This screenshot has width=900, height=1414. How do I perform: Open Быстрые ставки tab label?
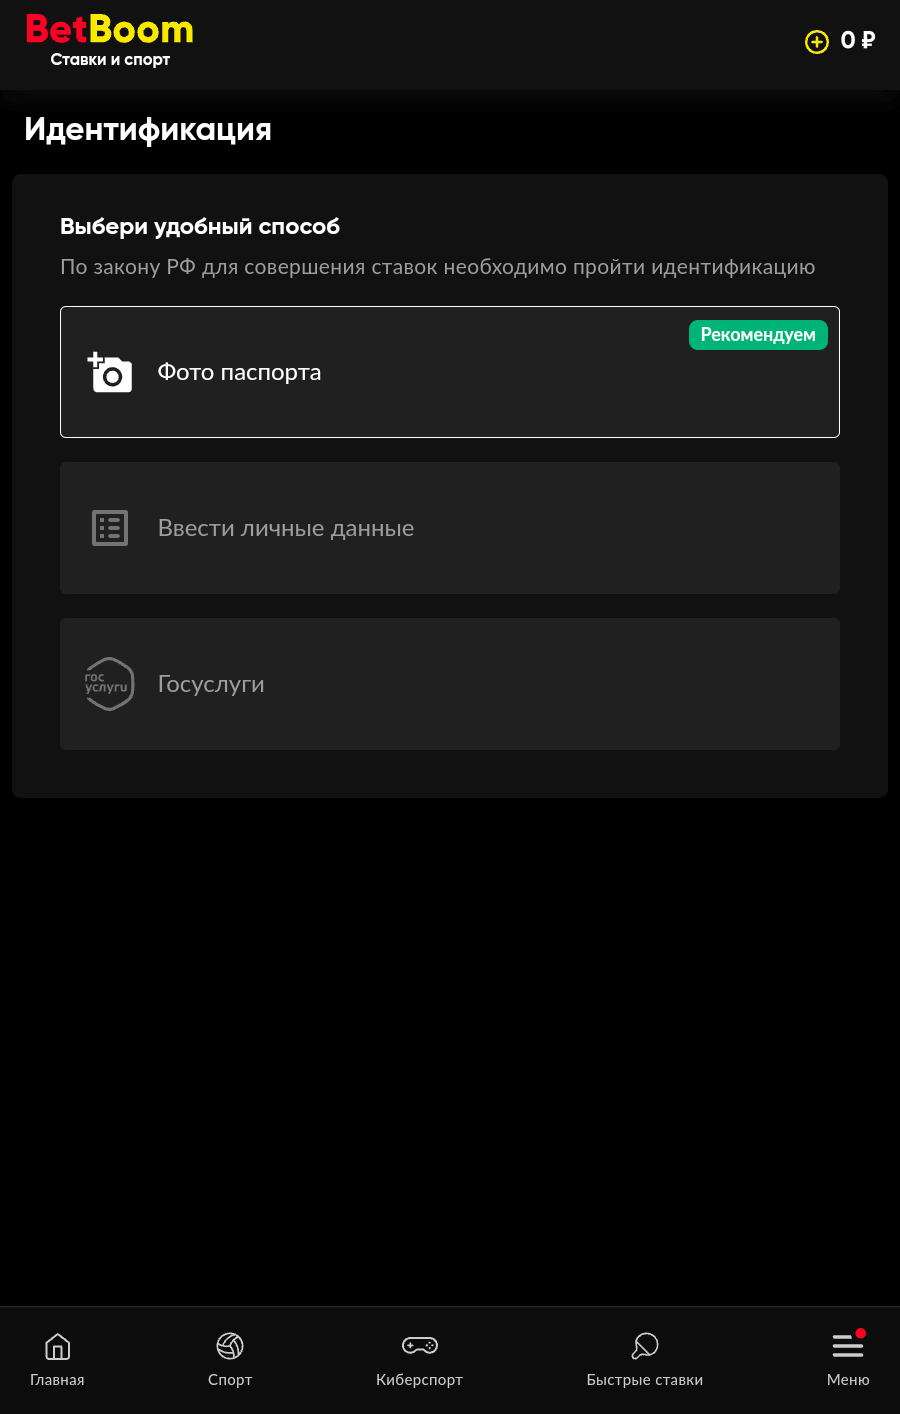(x=645, y=1380)
